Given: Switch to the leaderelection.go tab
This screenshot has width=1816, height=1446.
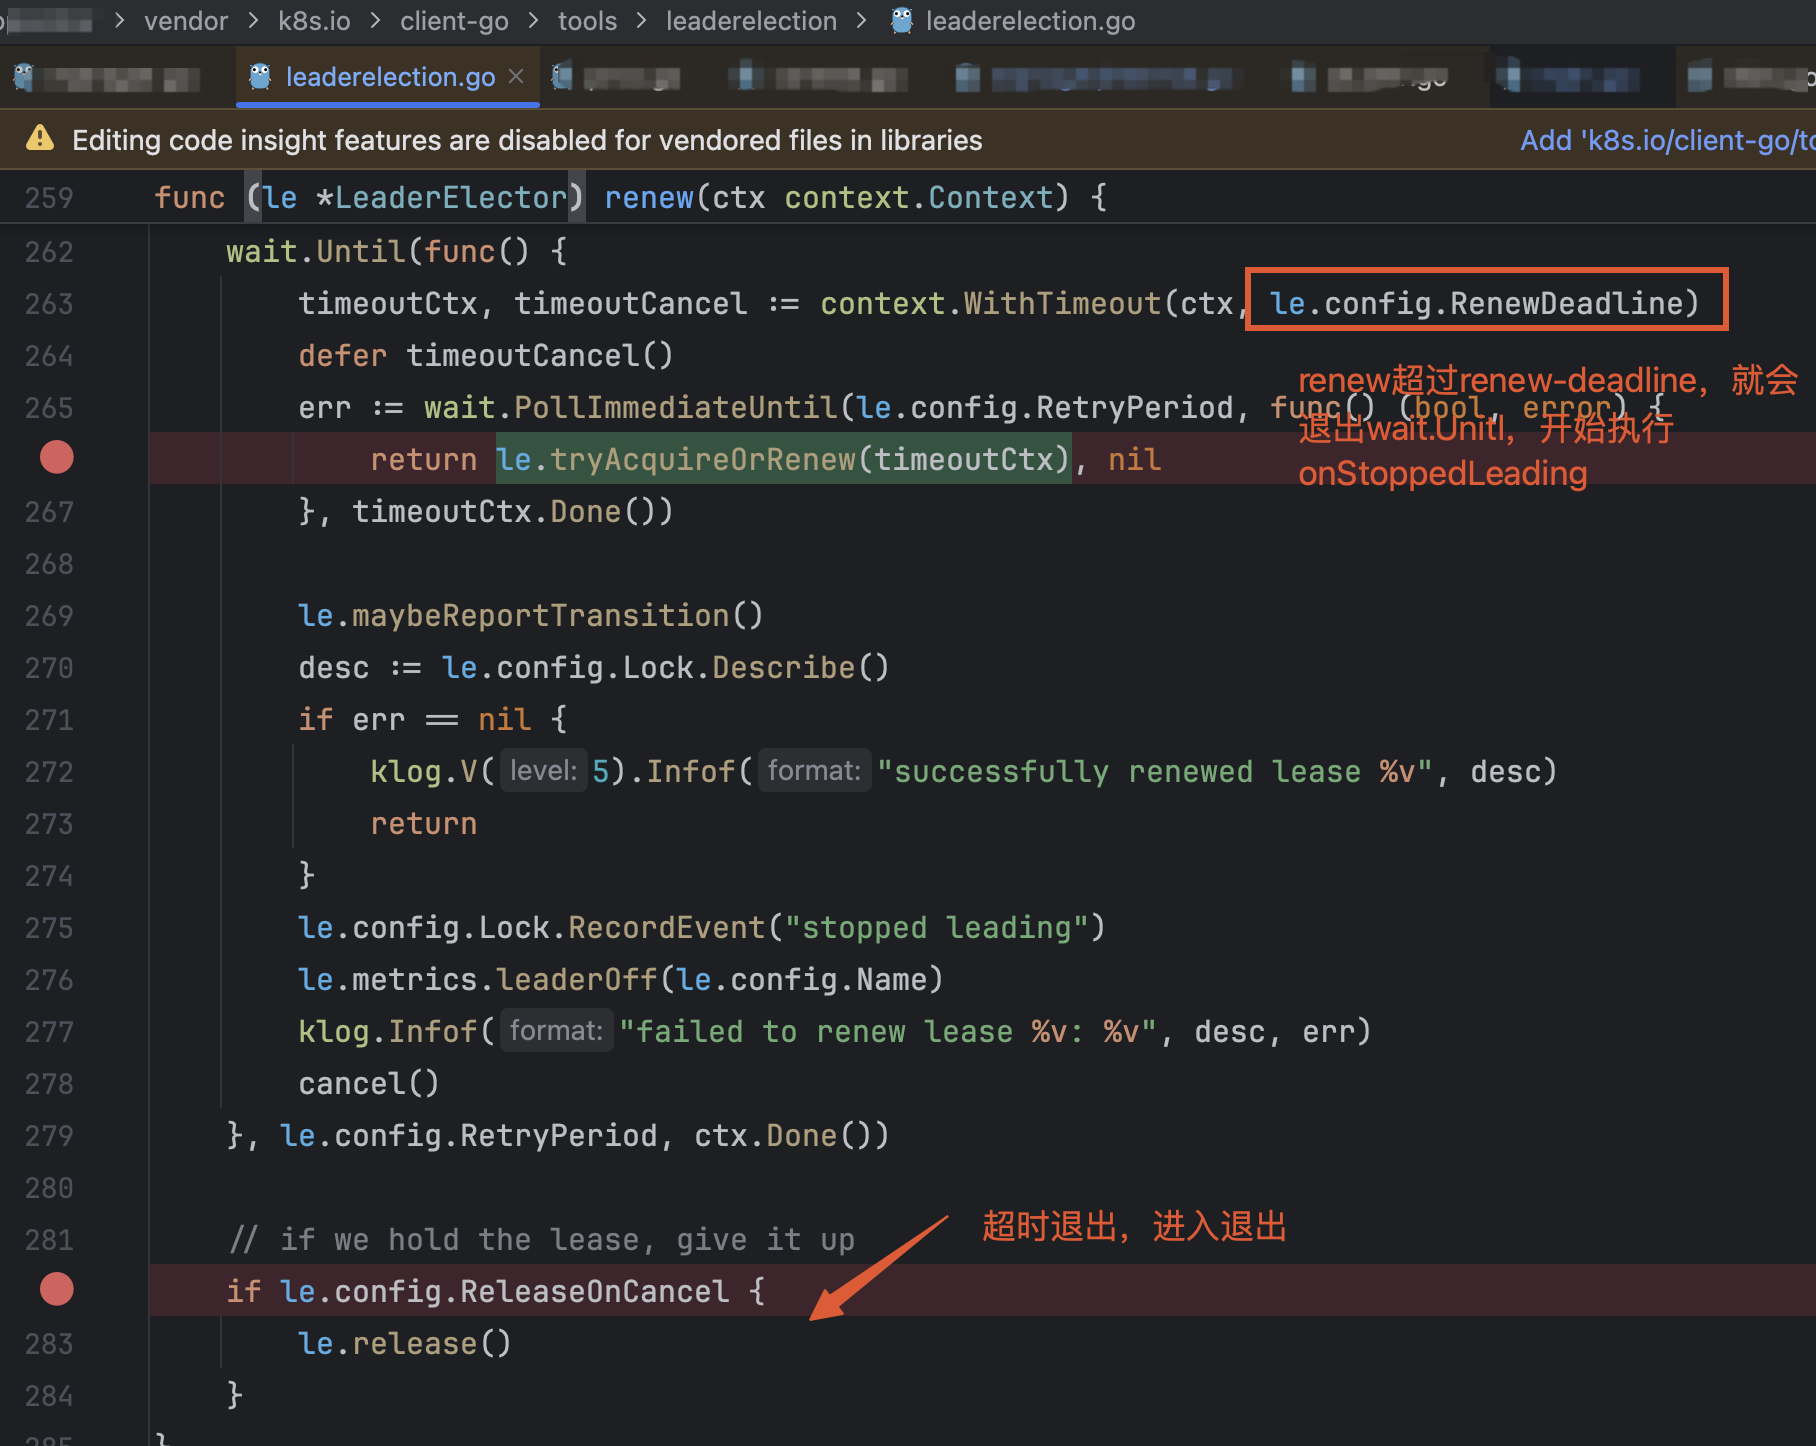Looking at the screenshot, I should (x=388, y=77).
